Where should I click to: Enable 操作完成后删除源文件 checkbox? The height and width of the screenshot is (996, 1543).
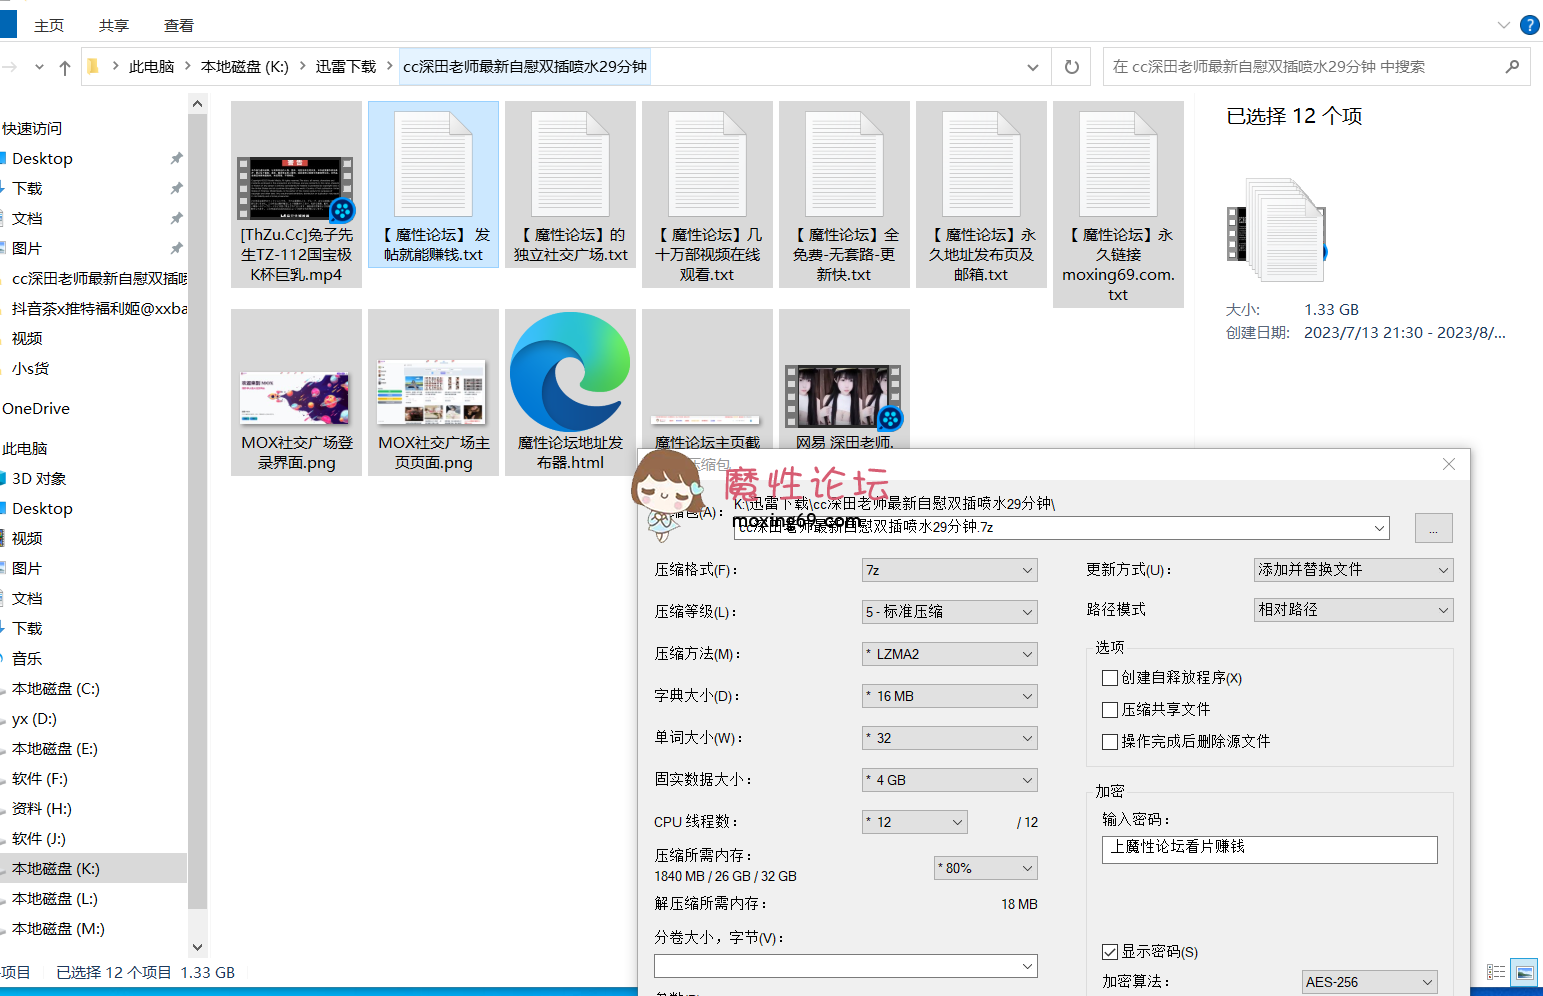click(1109, 742)
